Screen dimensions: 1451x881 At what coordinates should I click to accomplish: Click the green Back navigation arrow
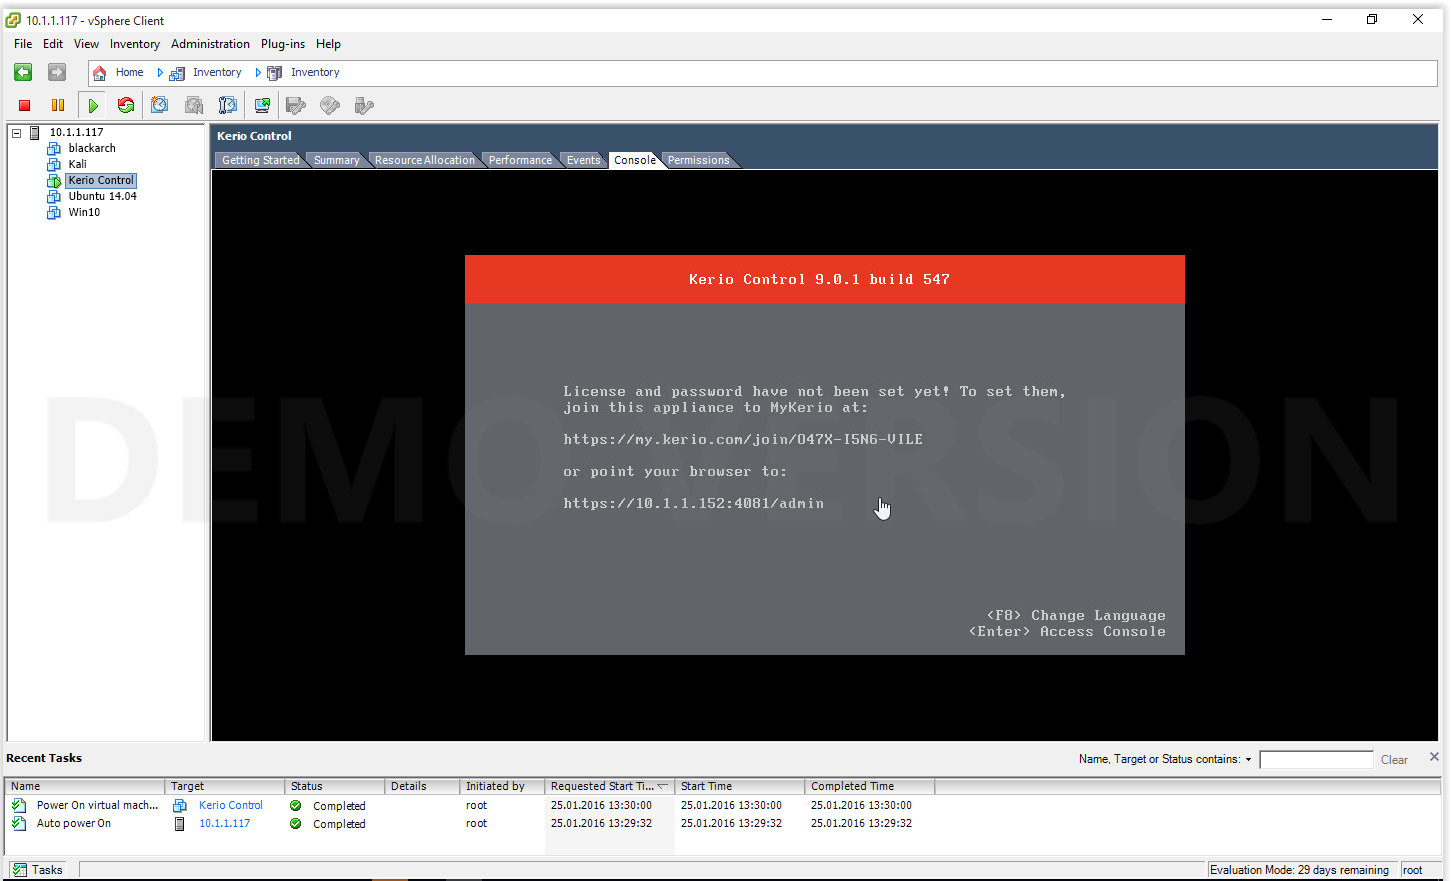pos(23,72)
